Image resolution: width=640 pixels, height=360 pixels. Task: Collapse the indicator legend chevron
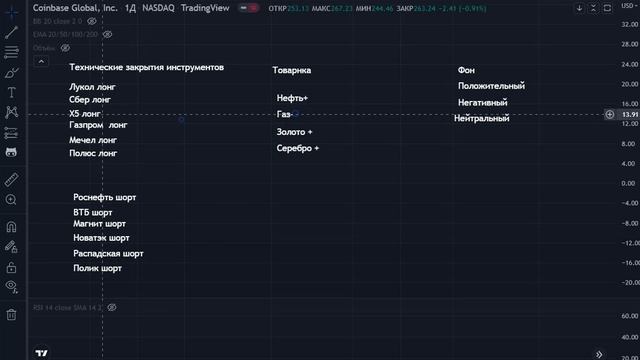(41, 62)
